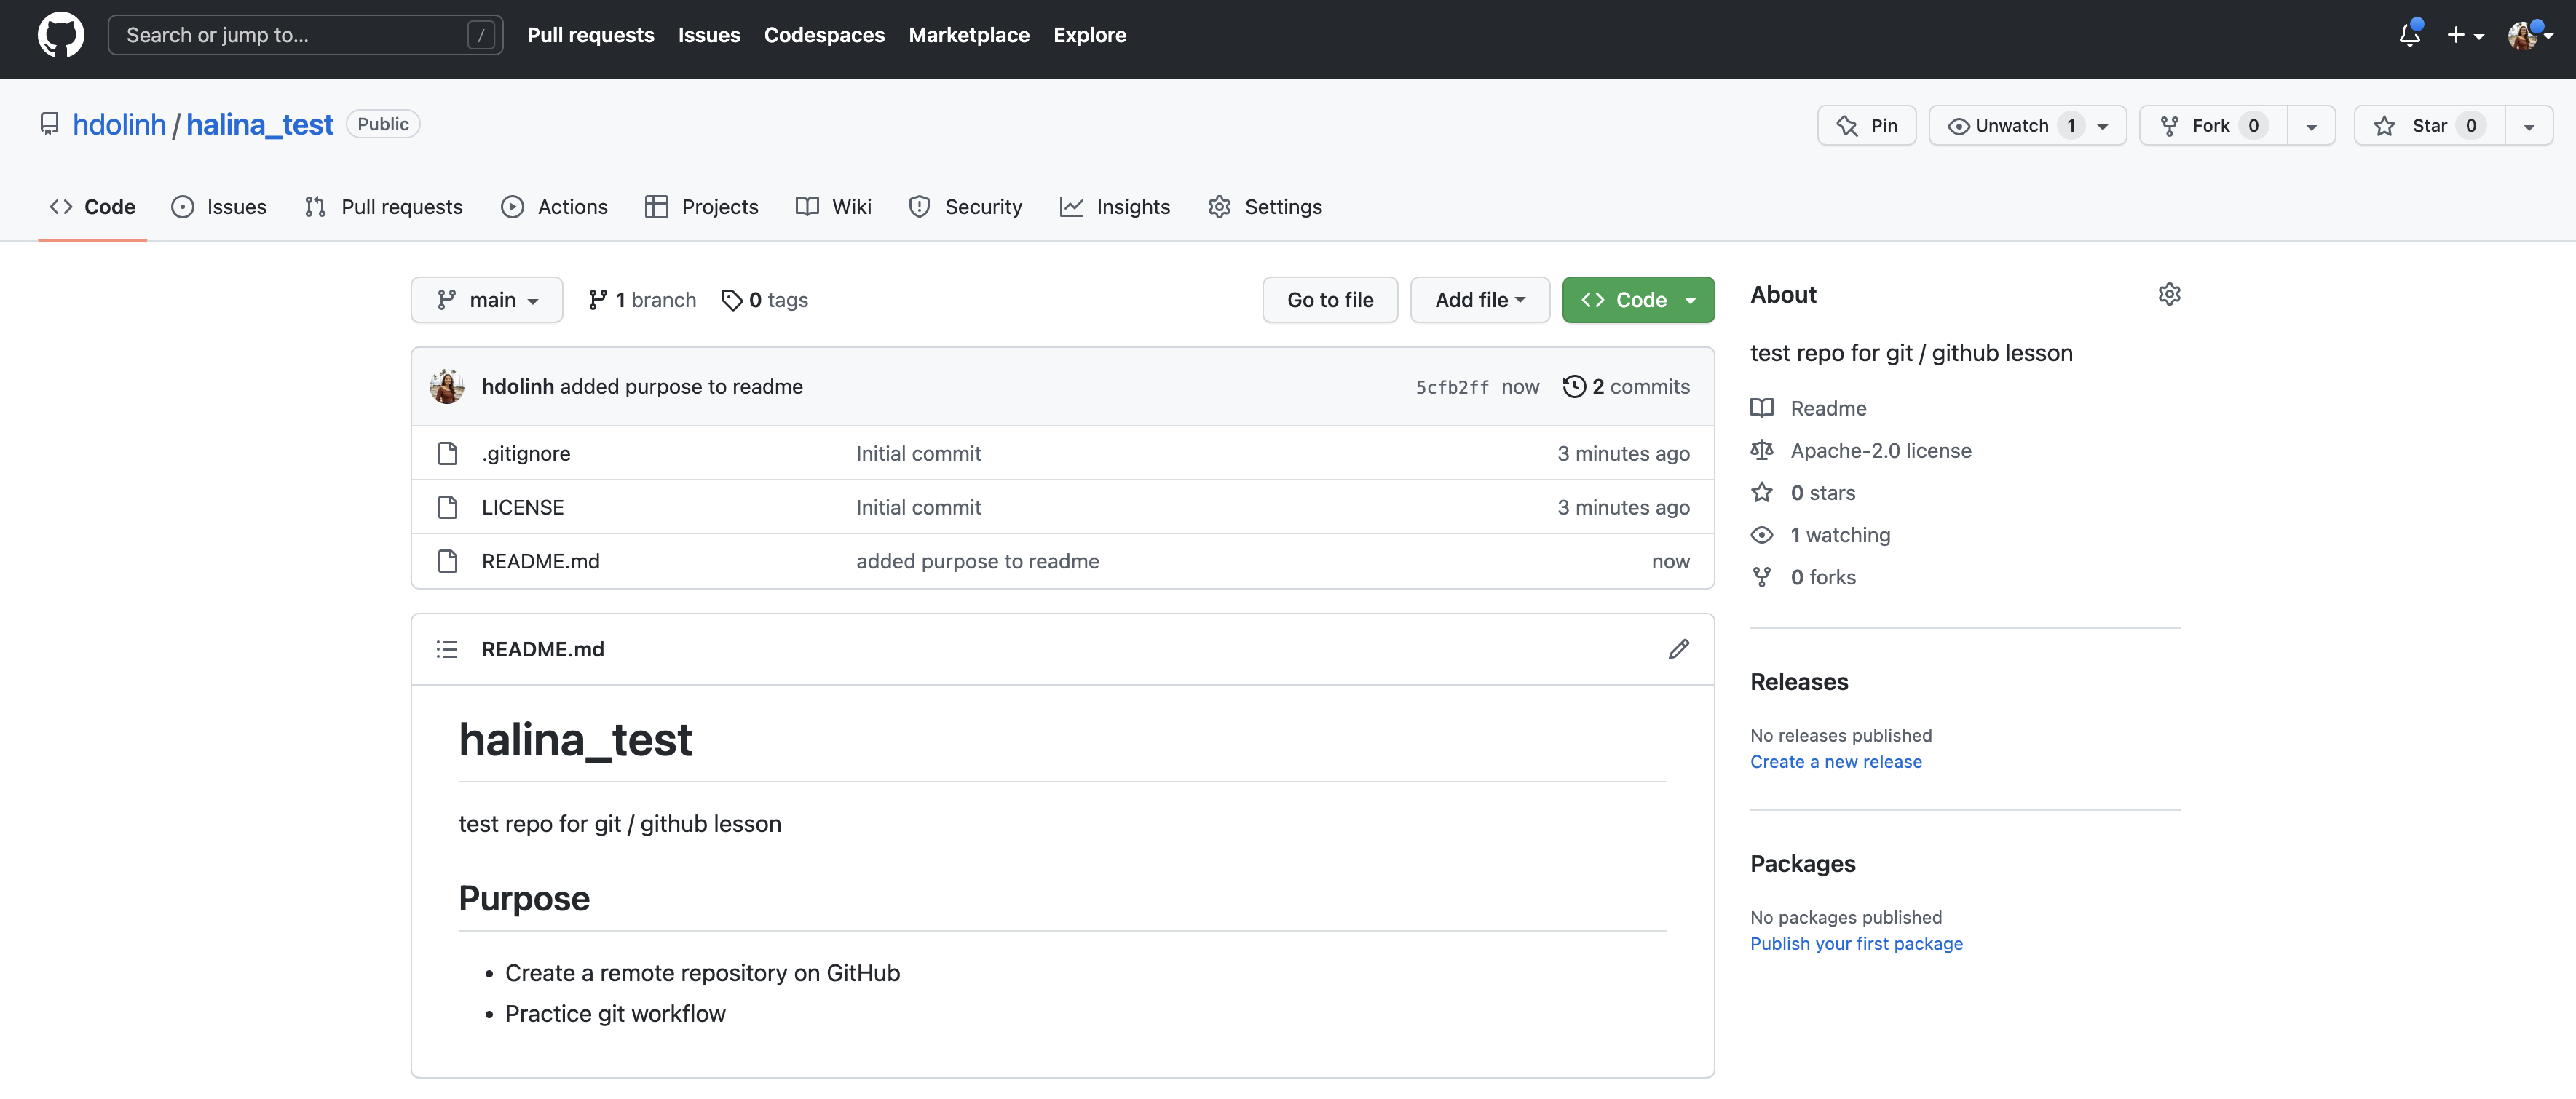Click the hdolinh commit author avatar
This screenshot has width=2576, height=1099.
(x=447, y=386)
